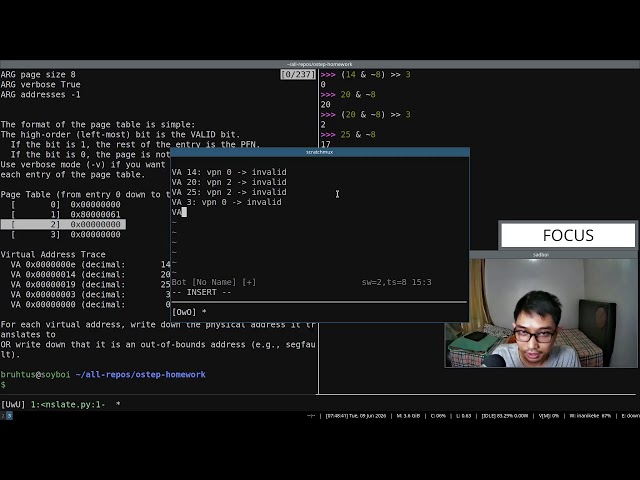Select the highlighted workspace 3 indicator
640x480 pixels.
(9, 416)
